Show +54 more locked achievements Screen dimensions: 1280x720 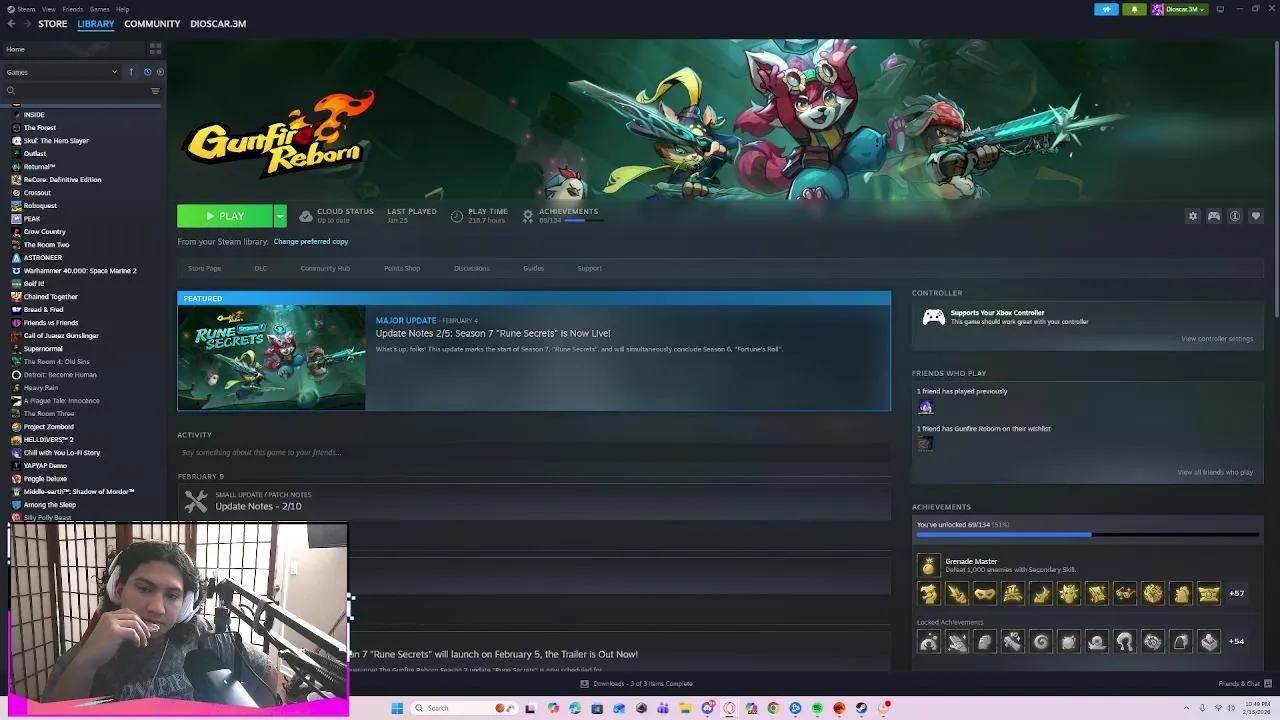(x=1237, y=642)
